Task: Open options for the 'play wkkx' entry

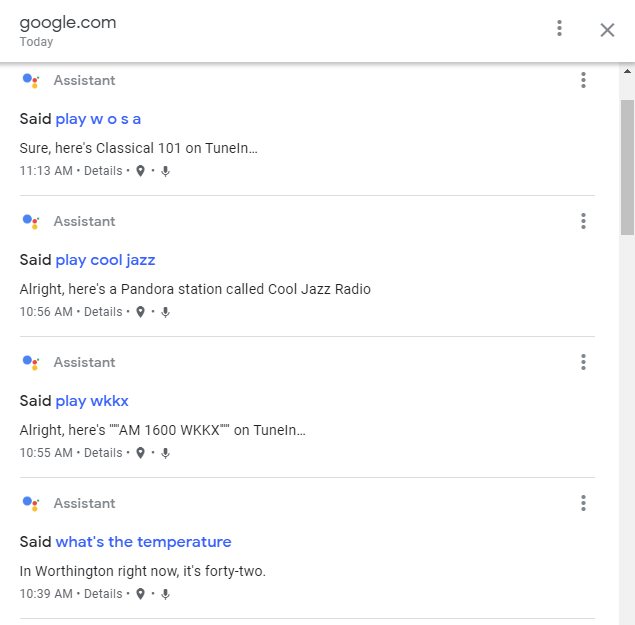Action: 583,362
